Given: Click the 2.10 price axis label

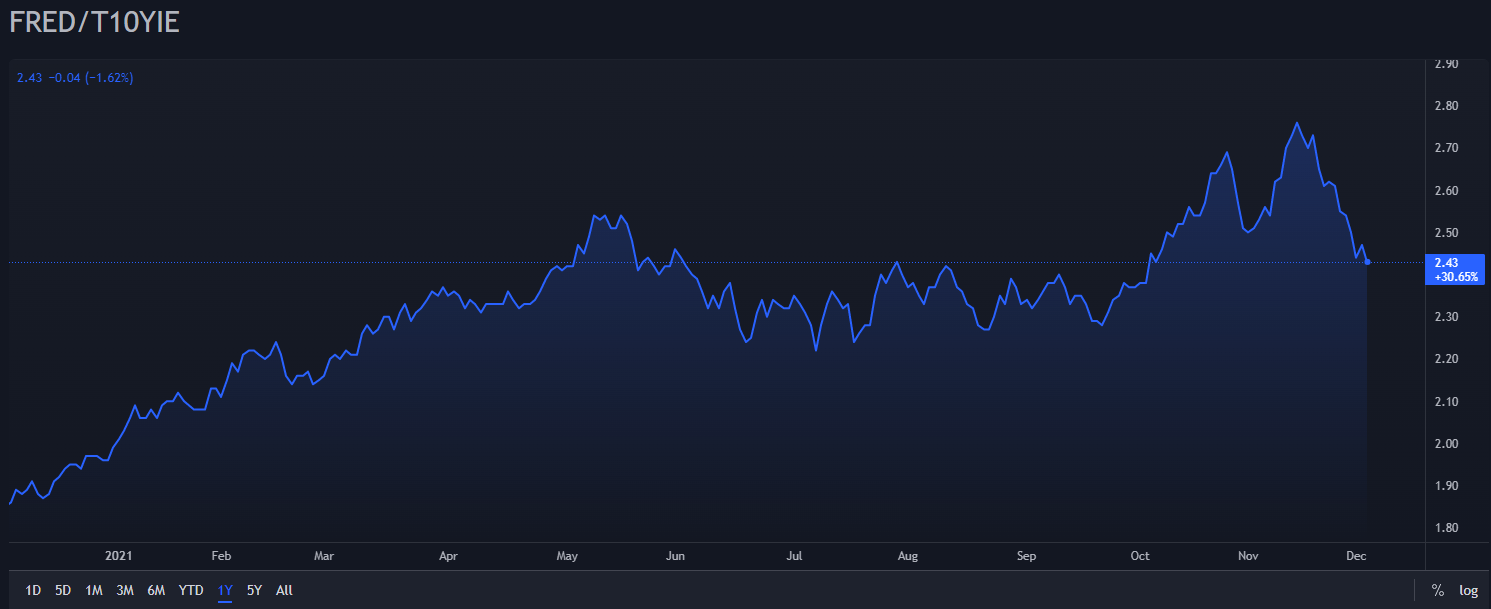Looking at the screenshot, I should 1446,402.
